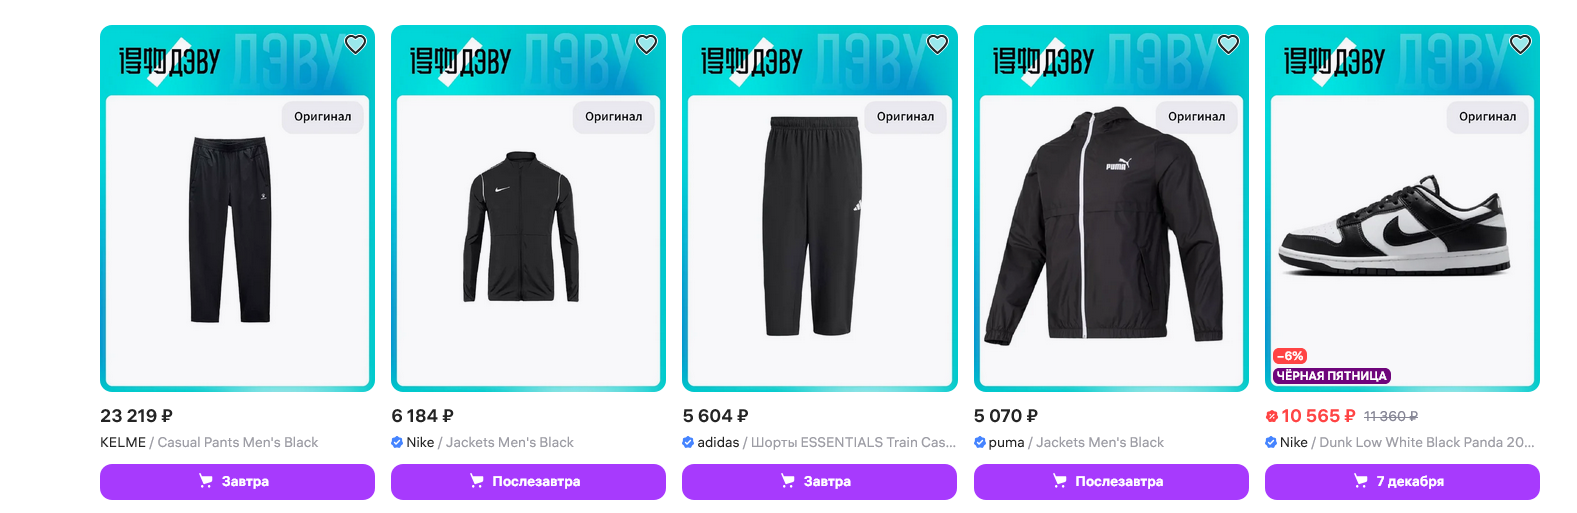The image size is (1577, 513).
Task: Click heart icon on puma jacket card
Action: point(1228,44)
